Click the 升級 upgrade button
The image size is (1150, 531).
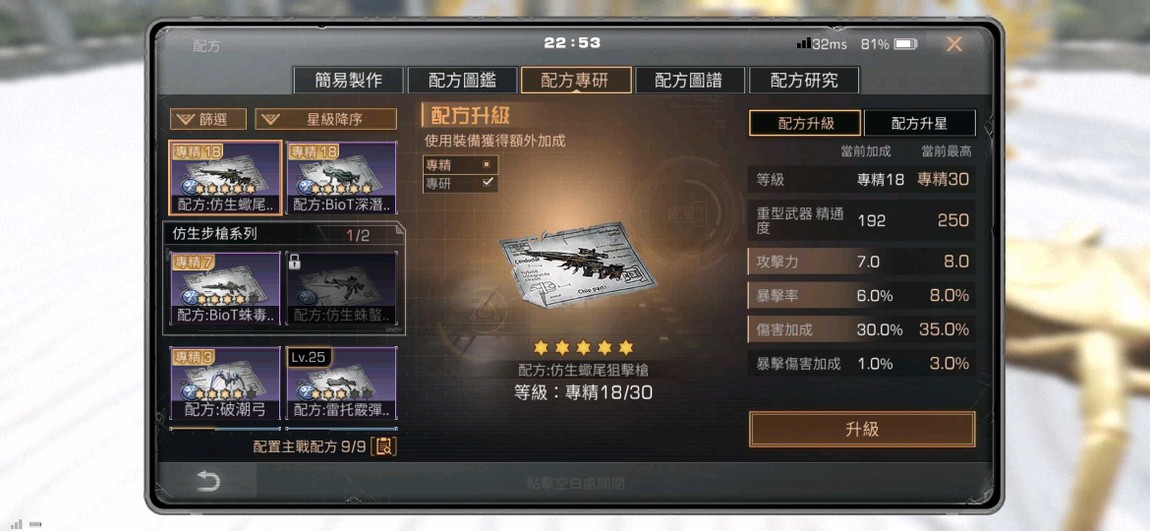(862, 429)
